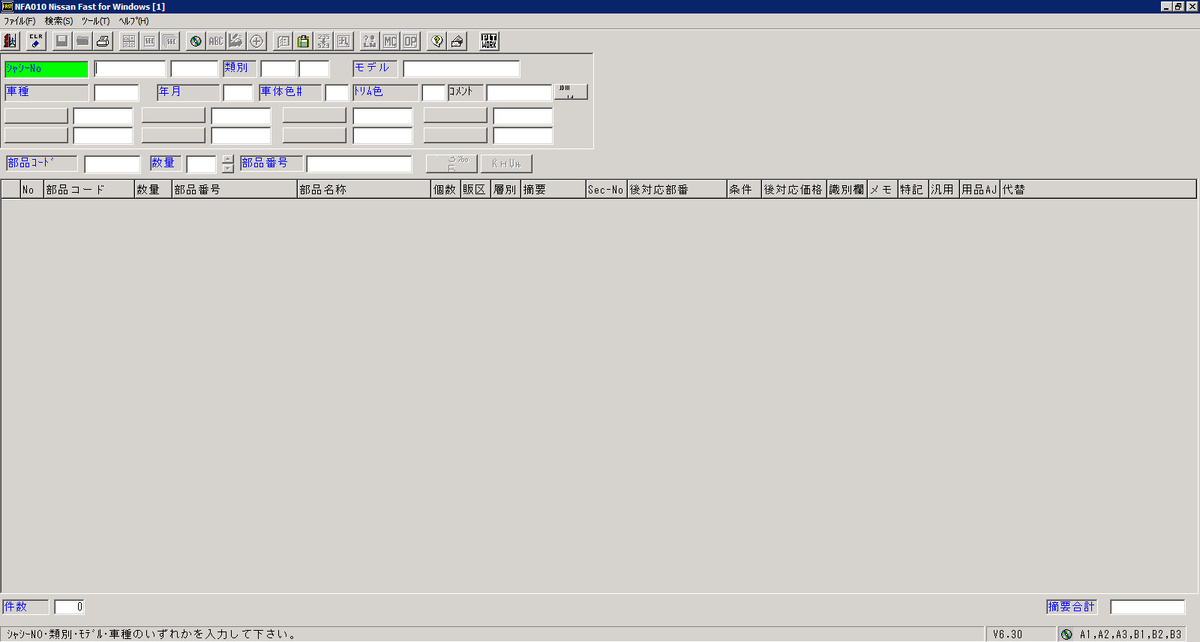Click the ABC toolbar icon
1200x642 pixels.
(216, 41)
